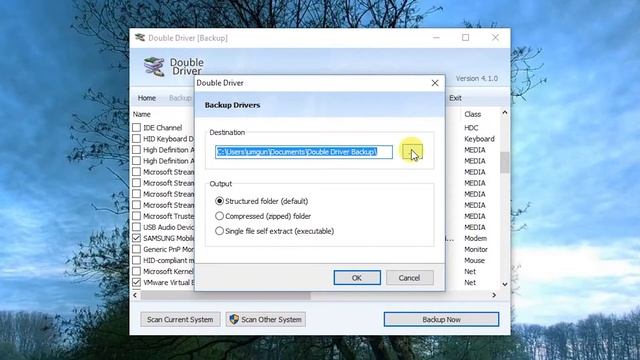Check the HID-compliant mouse checkbox

tap(136, 260)
